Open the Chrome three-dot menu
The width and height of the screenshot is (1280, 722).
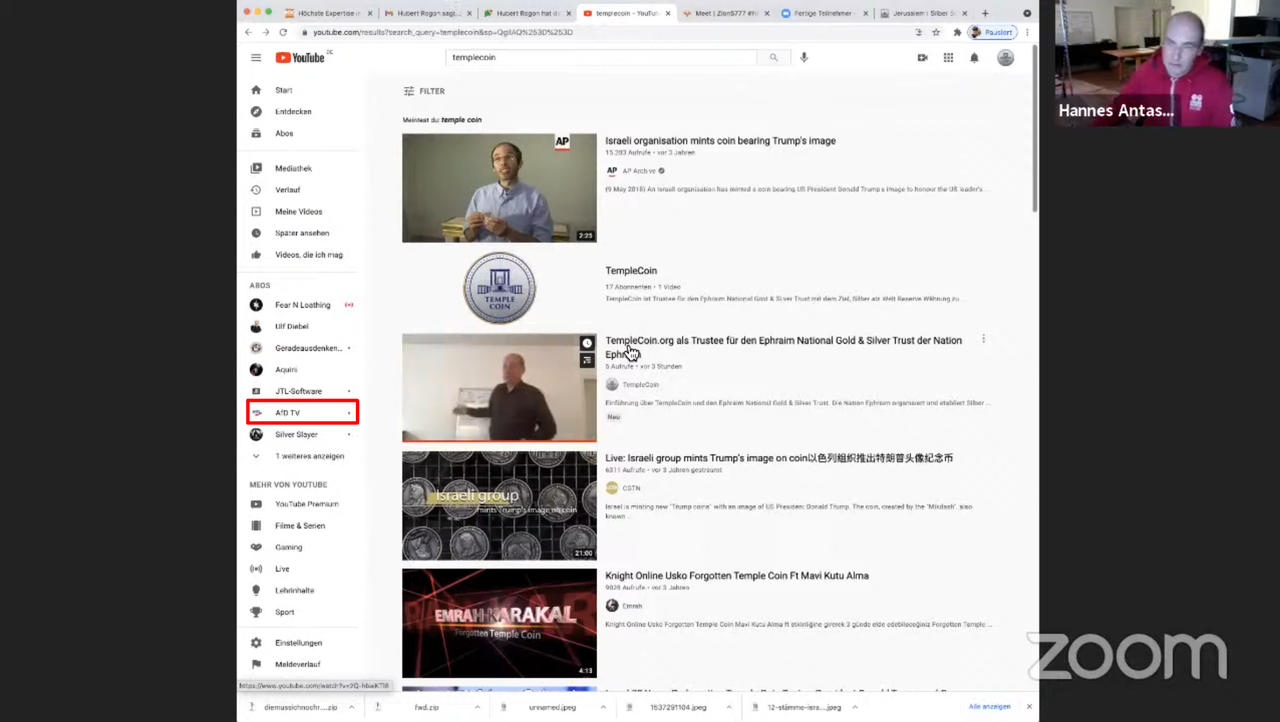1027,32
